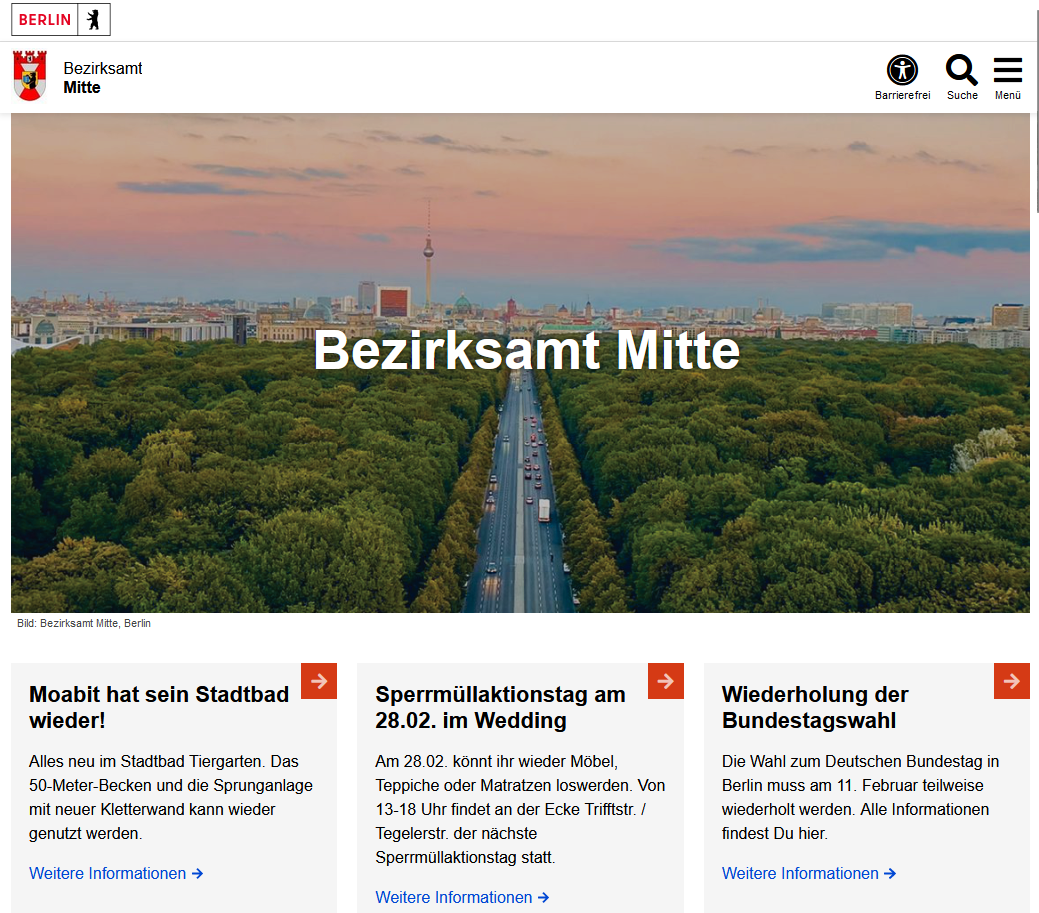
Task: Click the Menü label under the hamburger icon
Action: (x=1008, y=96)
